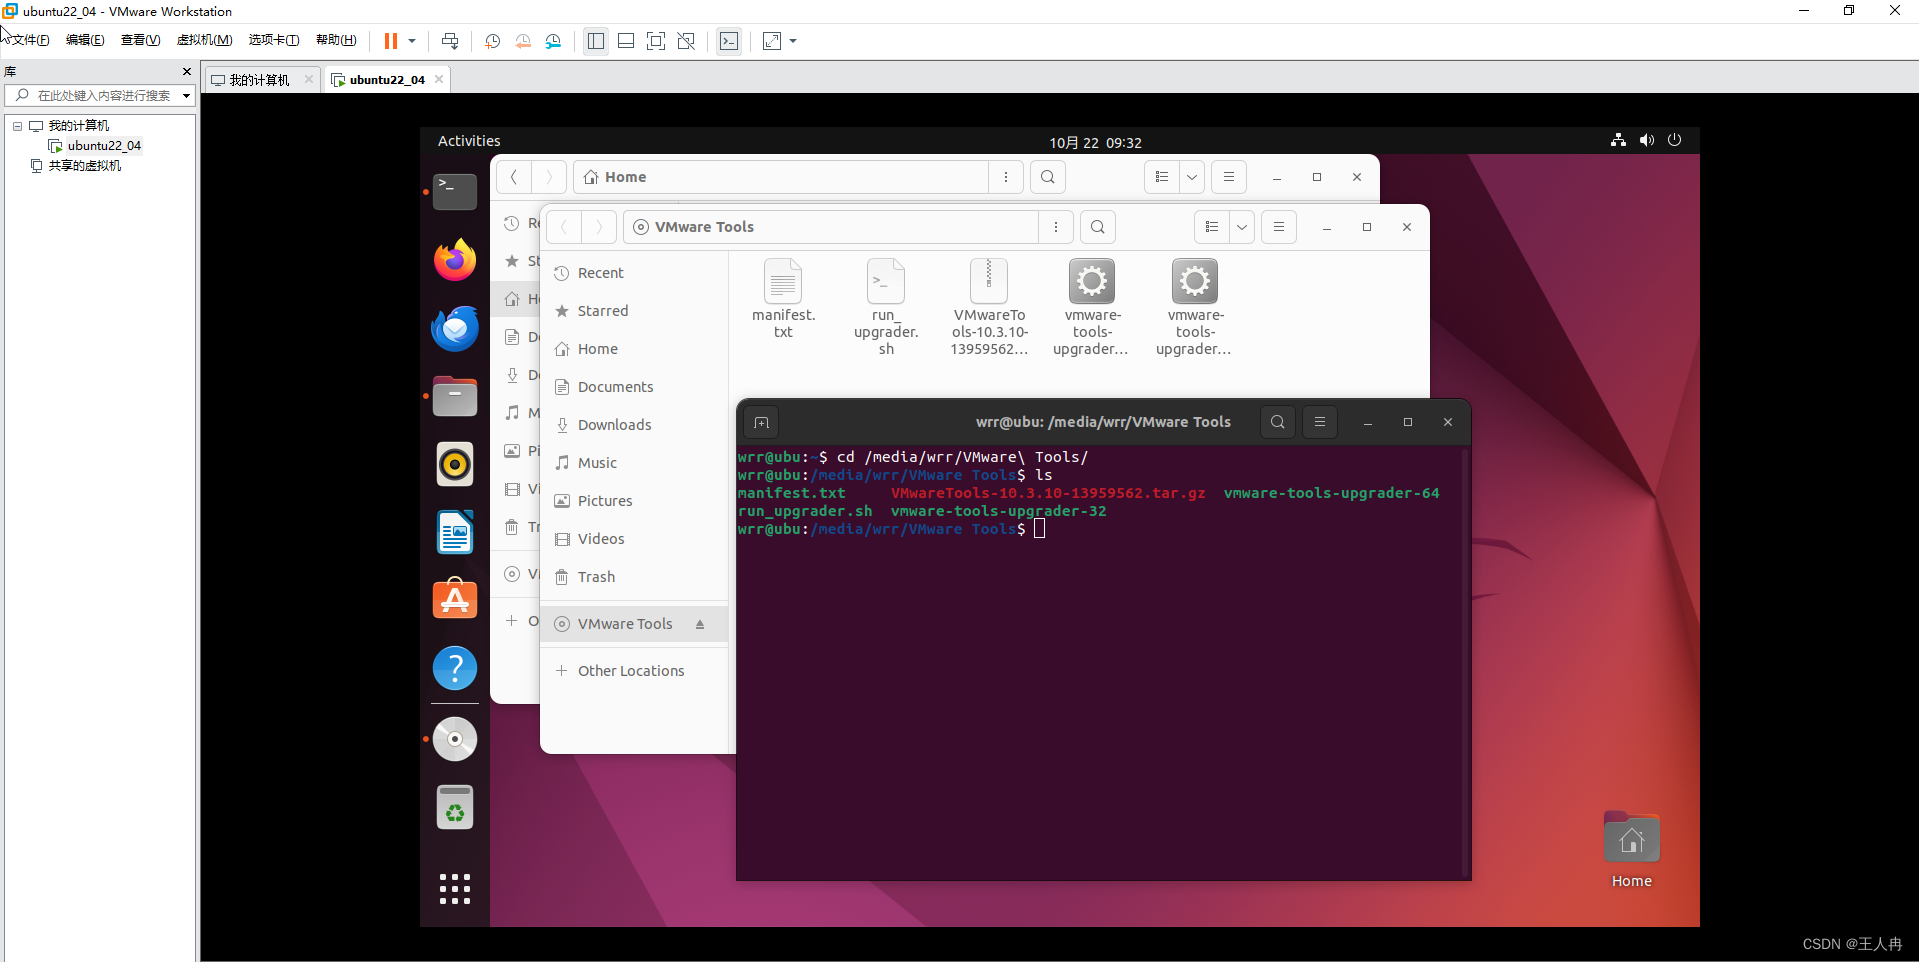This screenshot has height=962, width=1919.
Task: Select Downloads in VMware Tools sidebar
Action: point(634,425)
